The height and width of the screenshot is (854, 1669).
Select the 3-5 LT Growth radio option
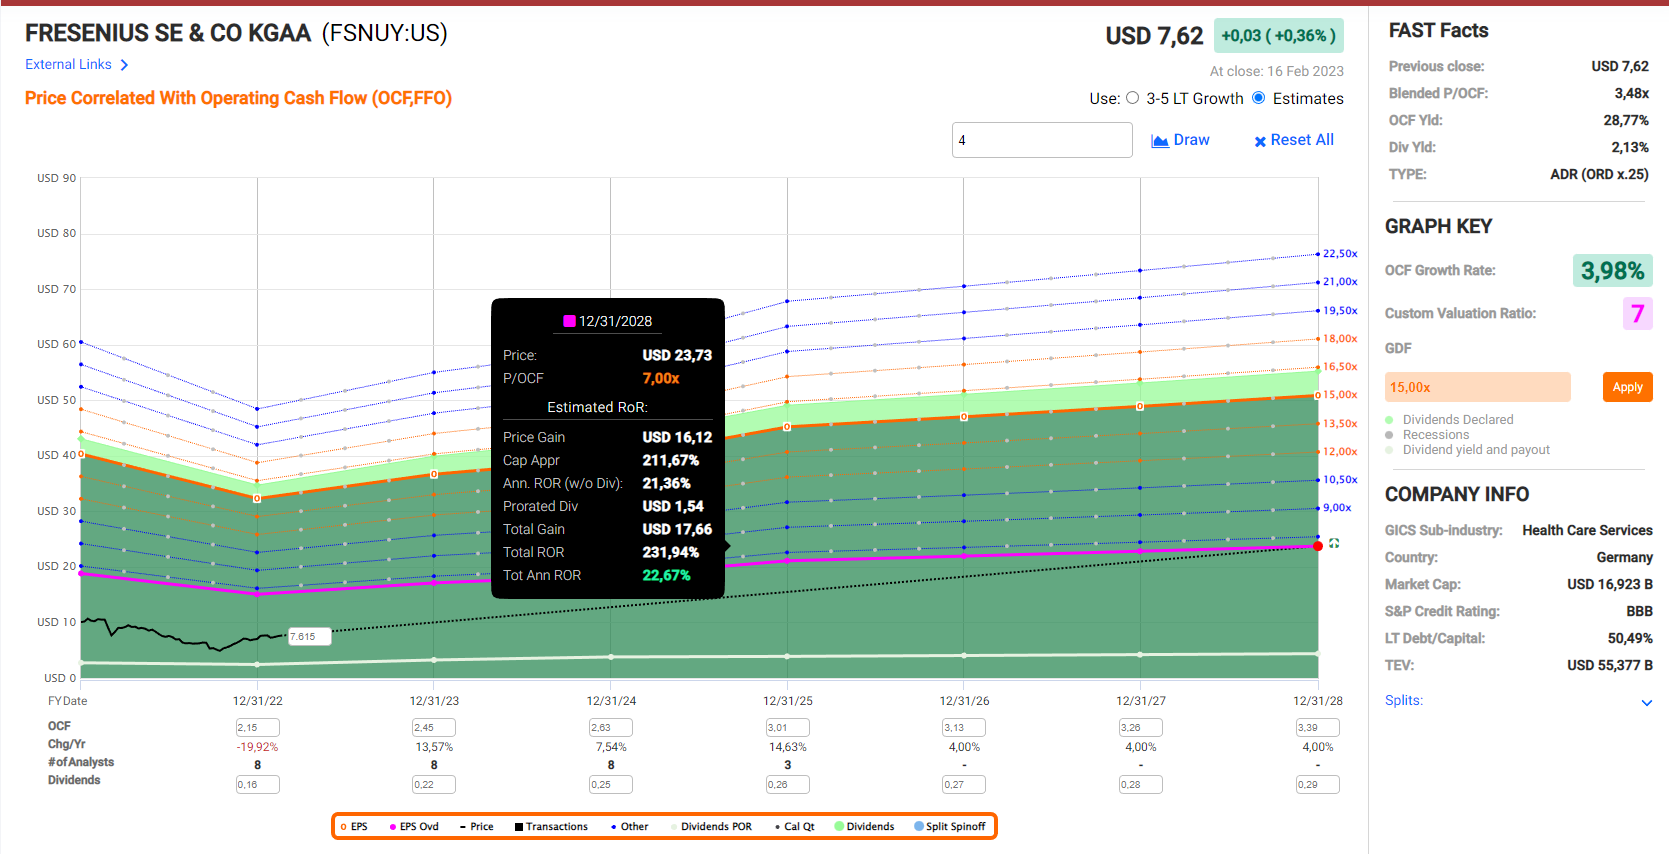click(1133, 98)
